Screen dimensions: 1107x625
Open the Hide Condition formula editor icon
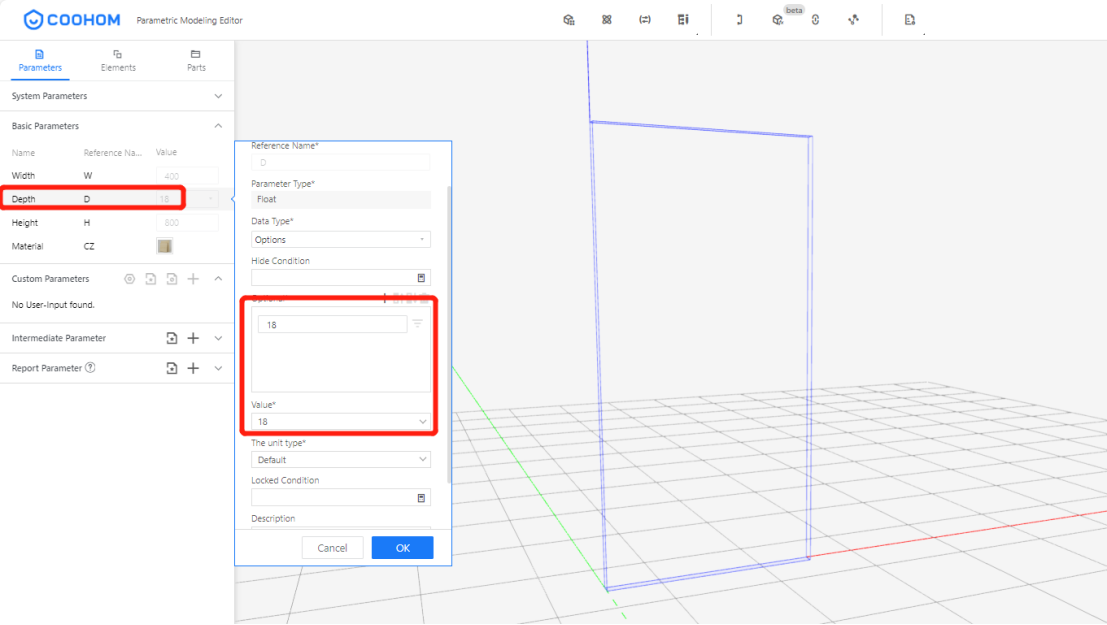[421, 278]
